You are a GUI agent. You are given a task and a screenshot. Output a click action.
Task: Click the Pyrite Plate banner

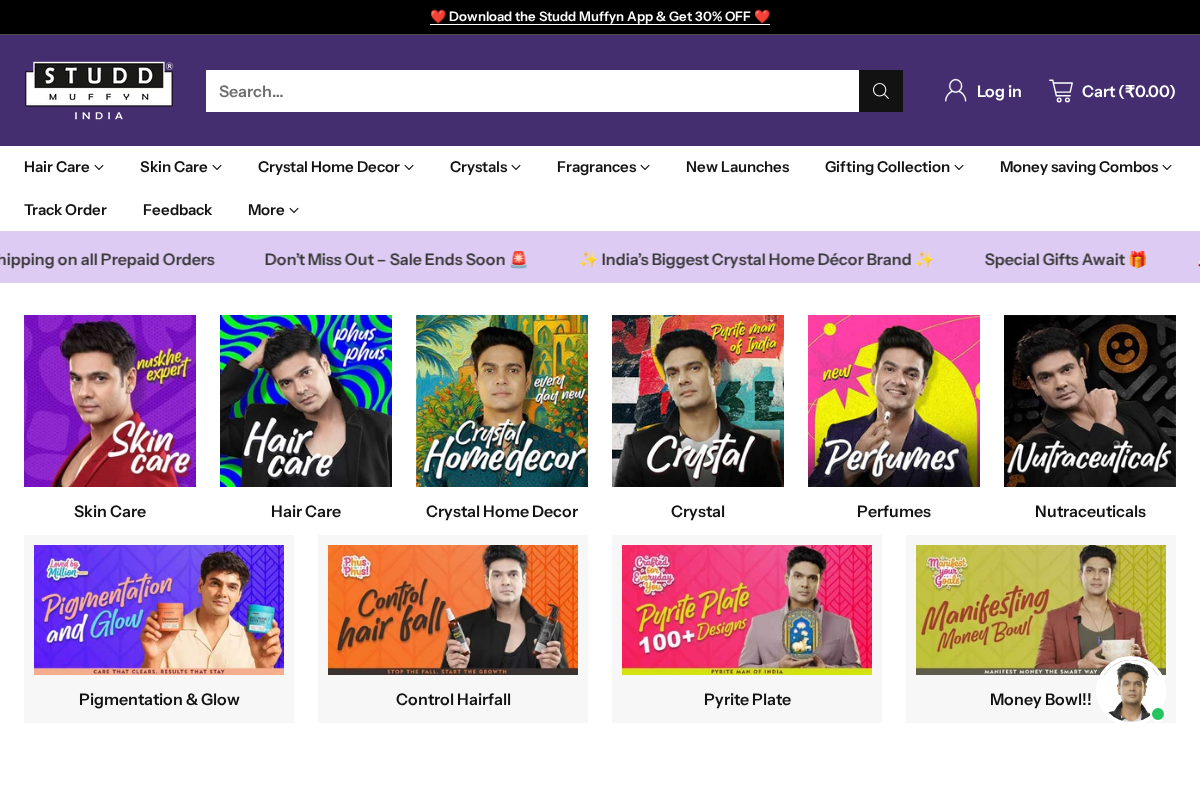pos(747,610)
